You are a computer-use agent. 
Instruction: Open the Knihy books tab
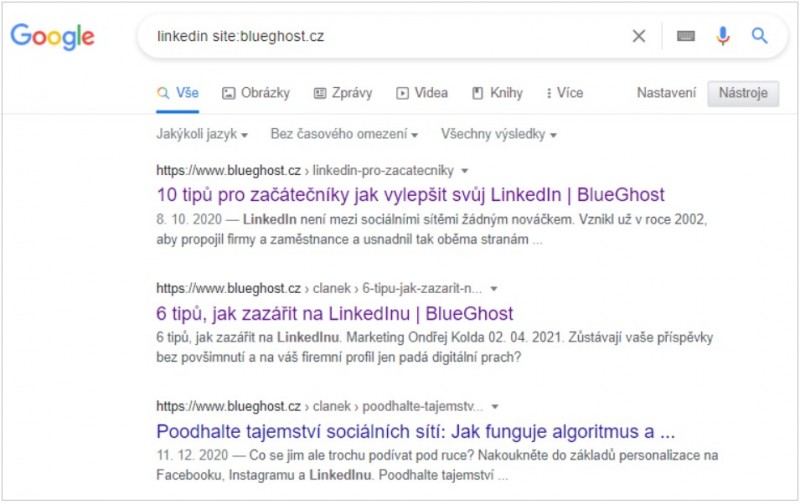[x=497, y=93]
